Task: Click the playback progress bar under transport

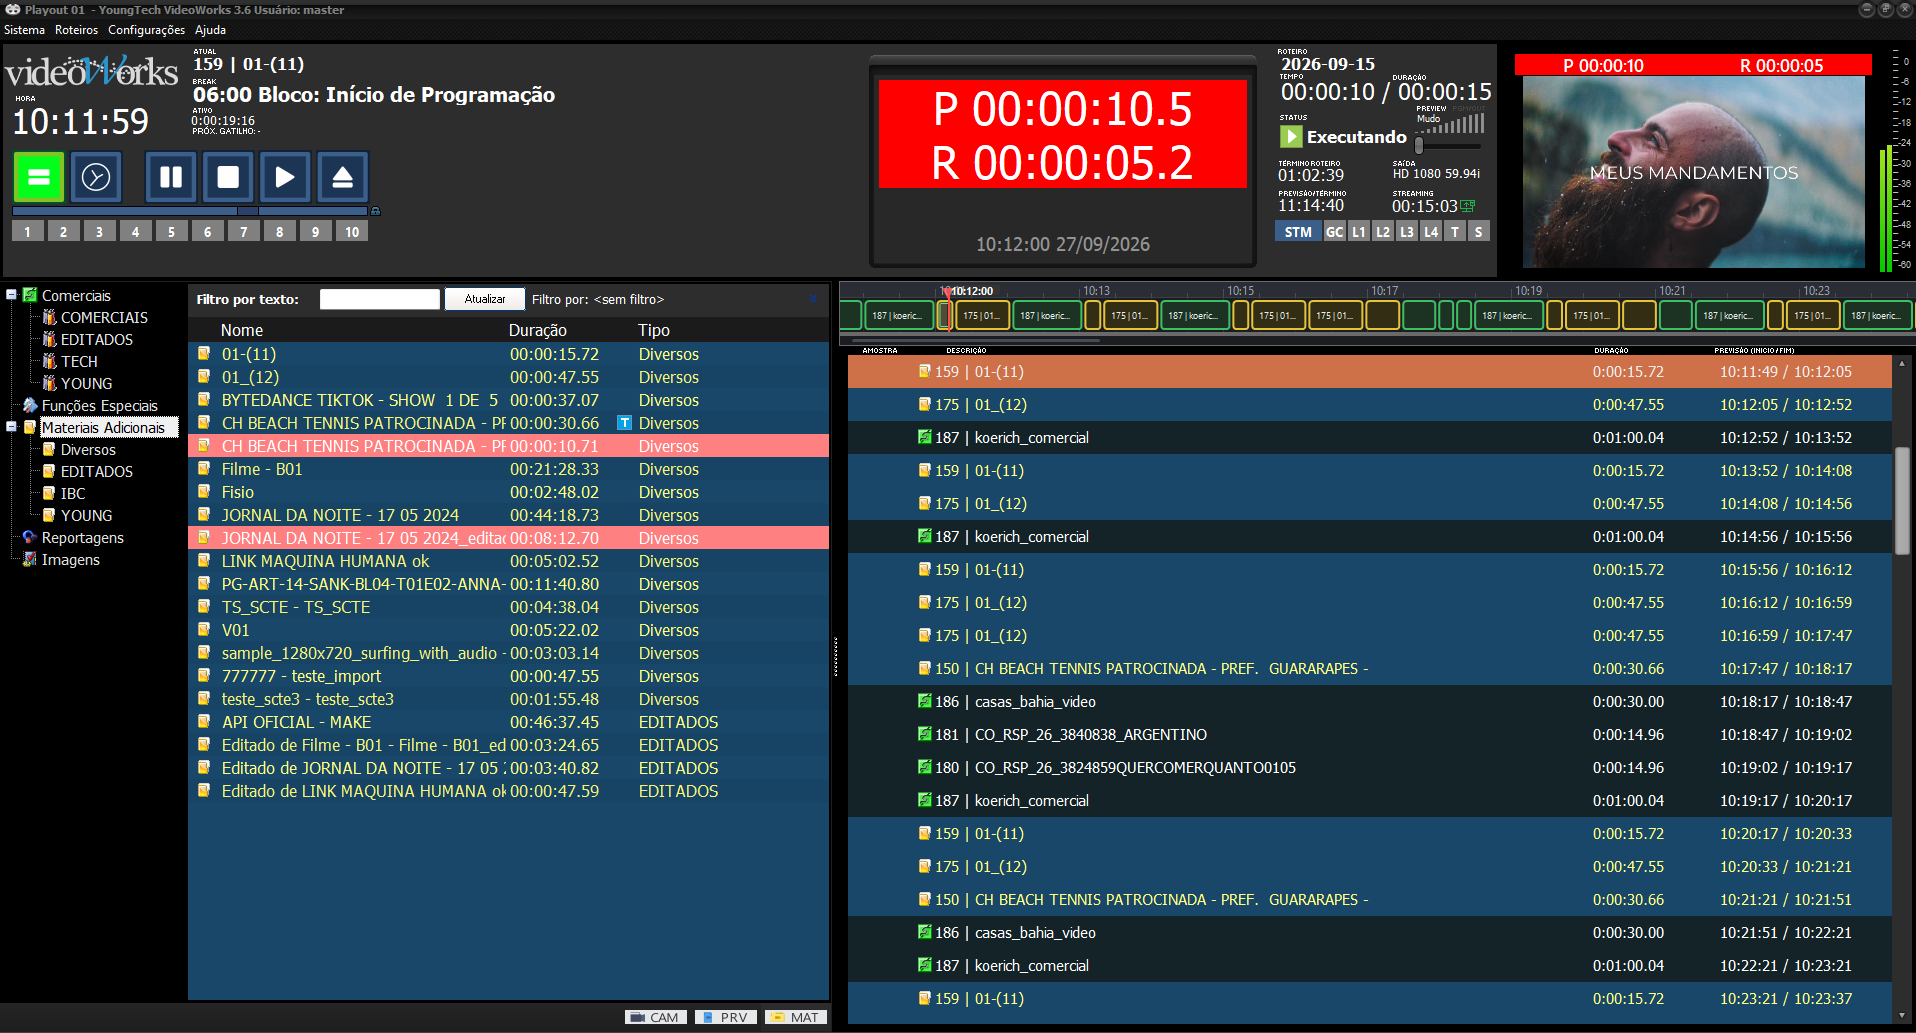Action: [x=190, y=211]
